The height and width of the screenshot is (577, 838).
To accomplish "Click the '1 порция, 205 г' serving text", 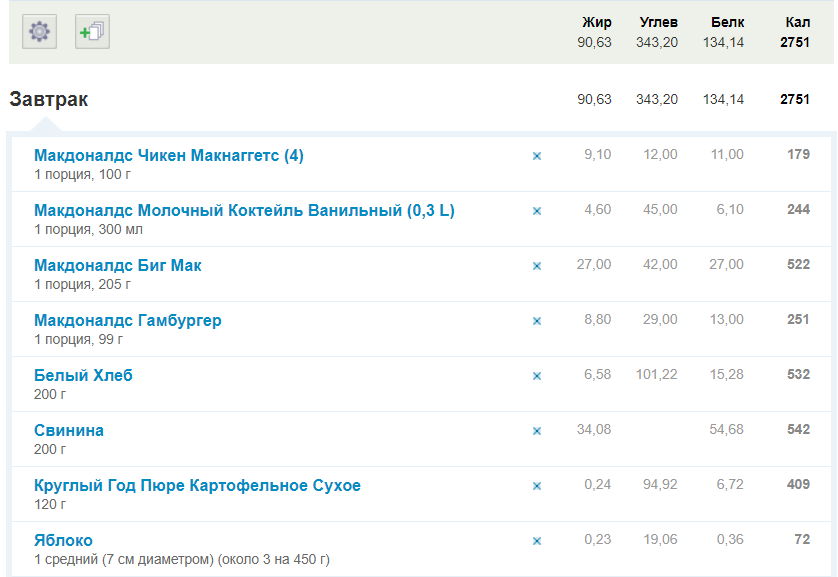I will [82, 285].
